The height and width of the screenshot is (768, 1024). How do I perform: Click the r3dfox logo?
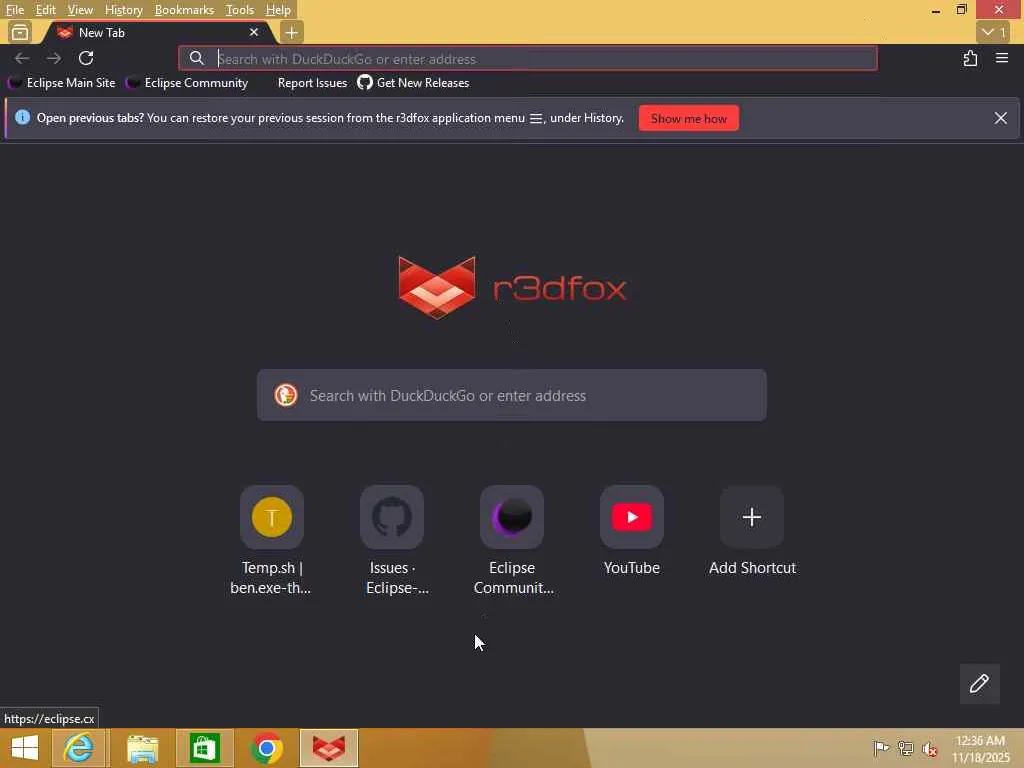point(512,287)
